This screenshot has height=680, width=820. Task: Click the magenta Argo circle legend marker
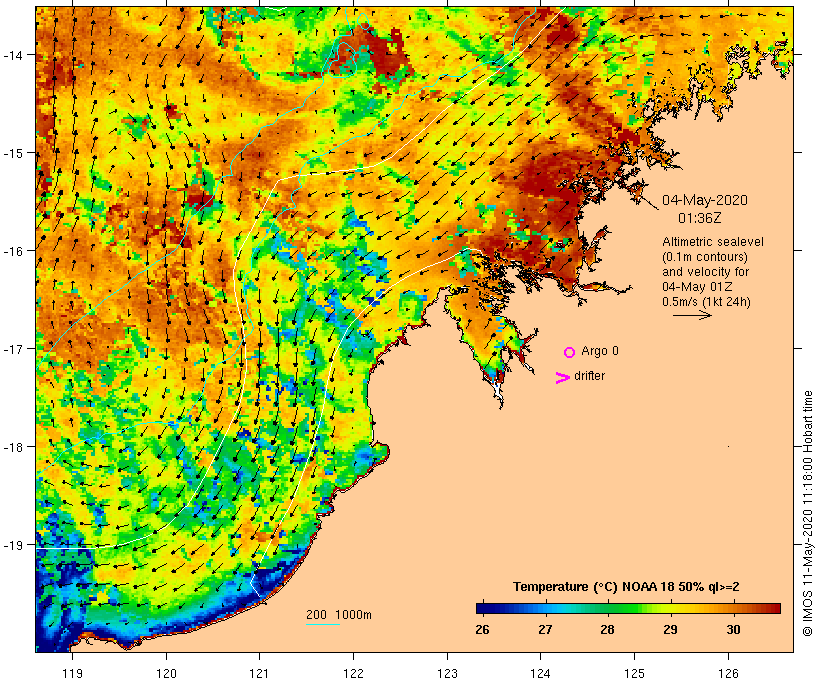[570, 352]
